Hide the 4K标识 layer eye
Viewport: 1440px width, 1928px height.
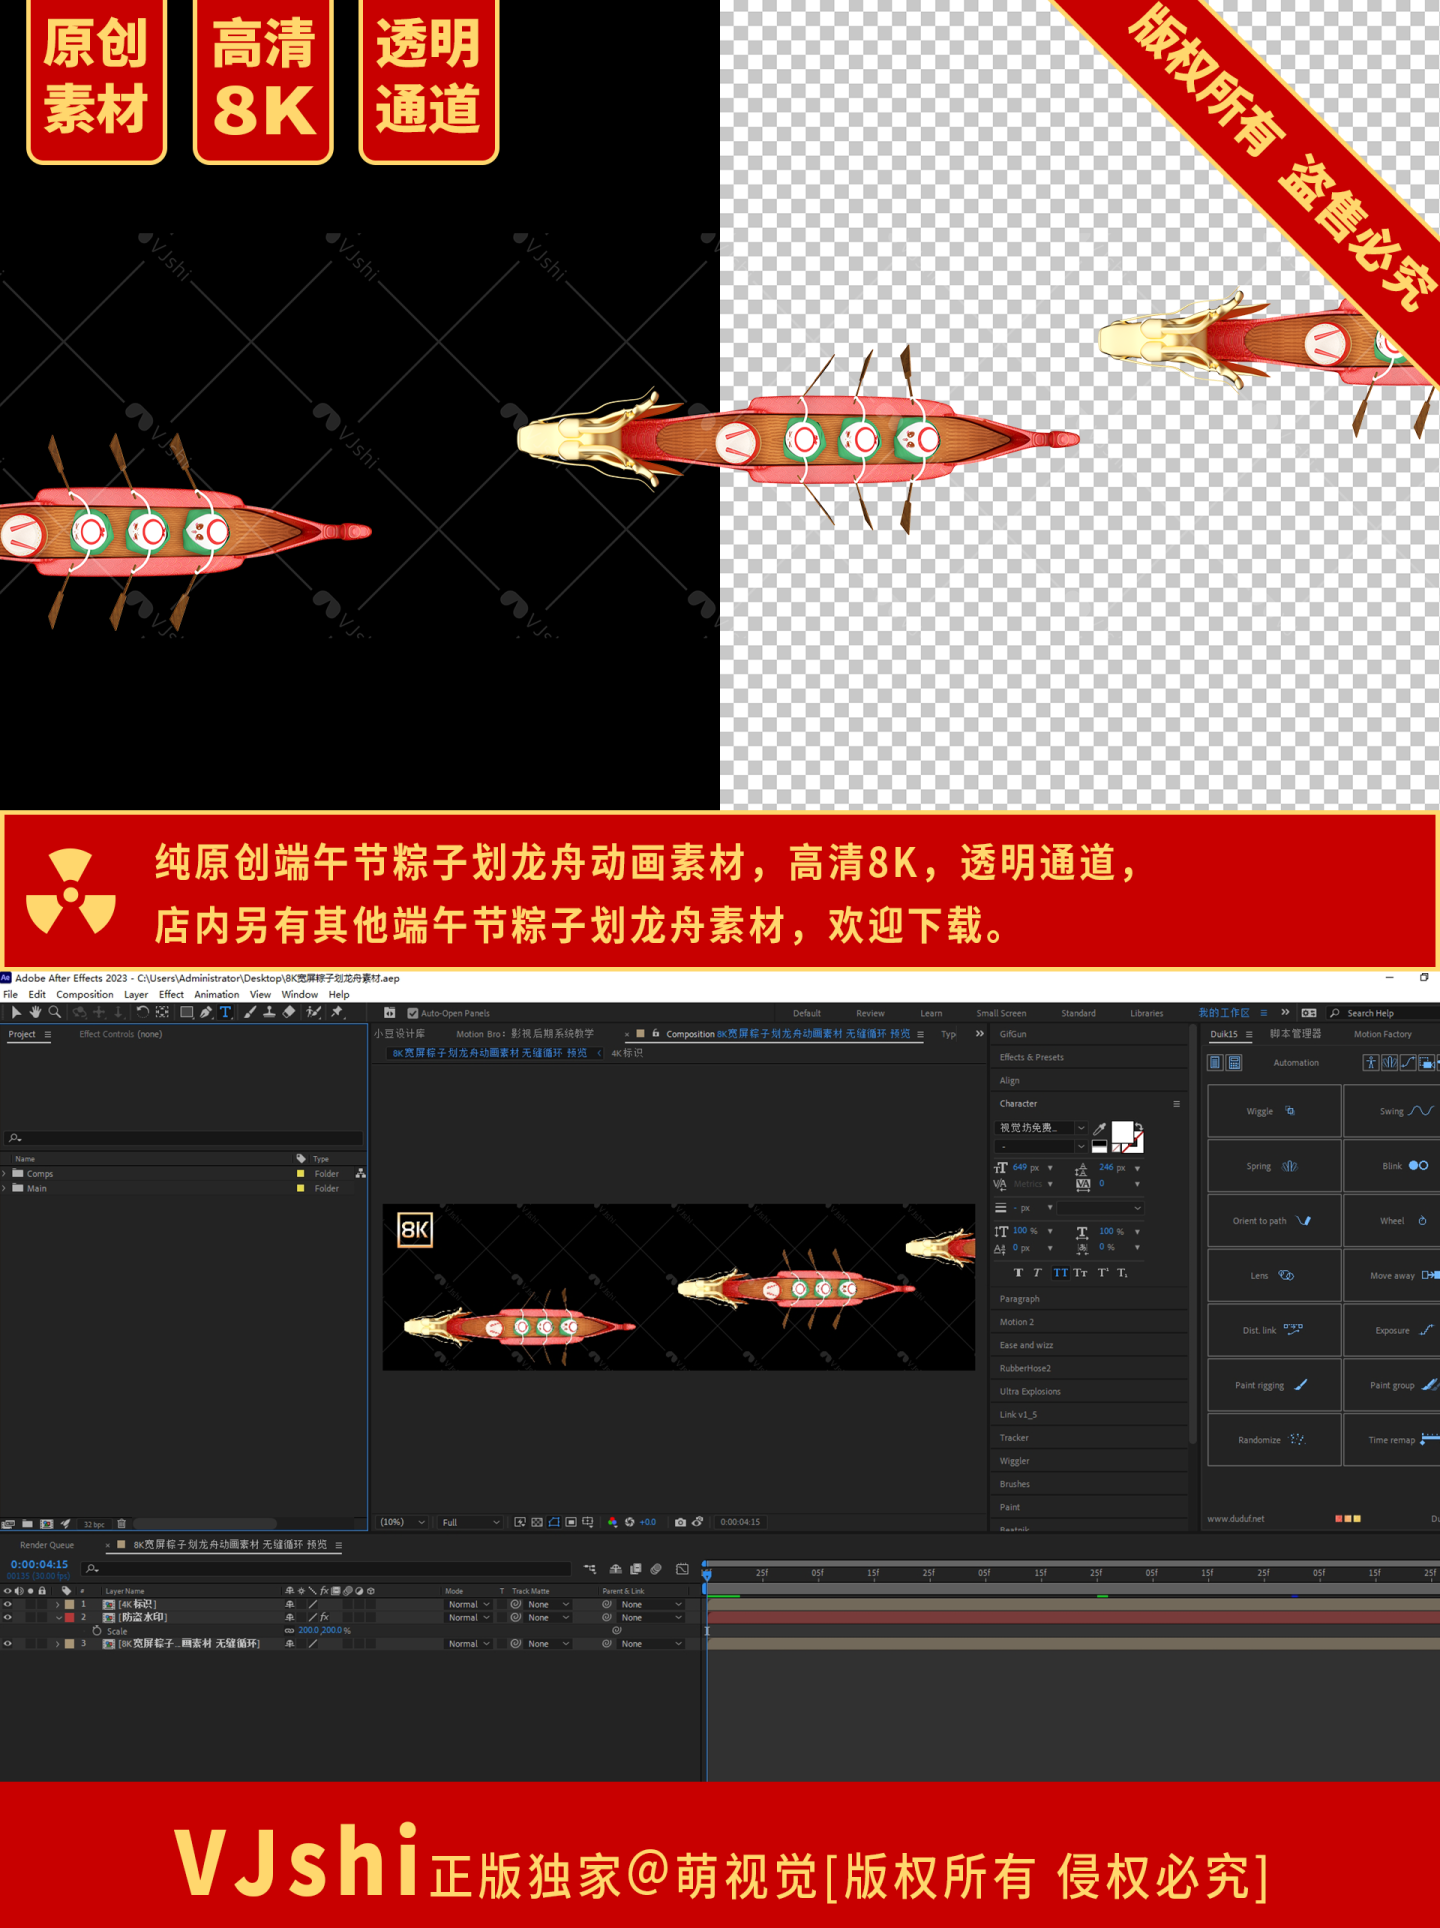8,1604
